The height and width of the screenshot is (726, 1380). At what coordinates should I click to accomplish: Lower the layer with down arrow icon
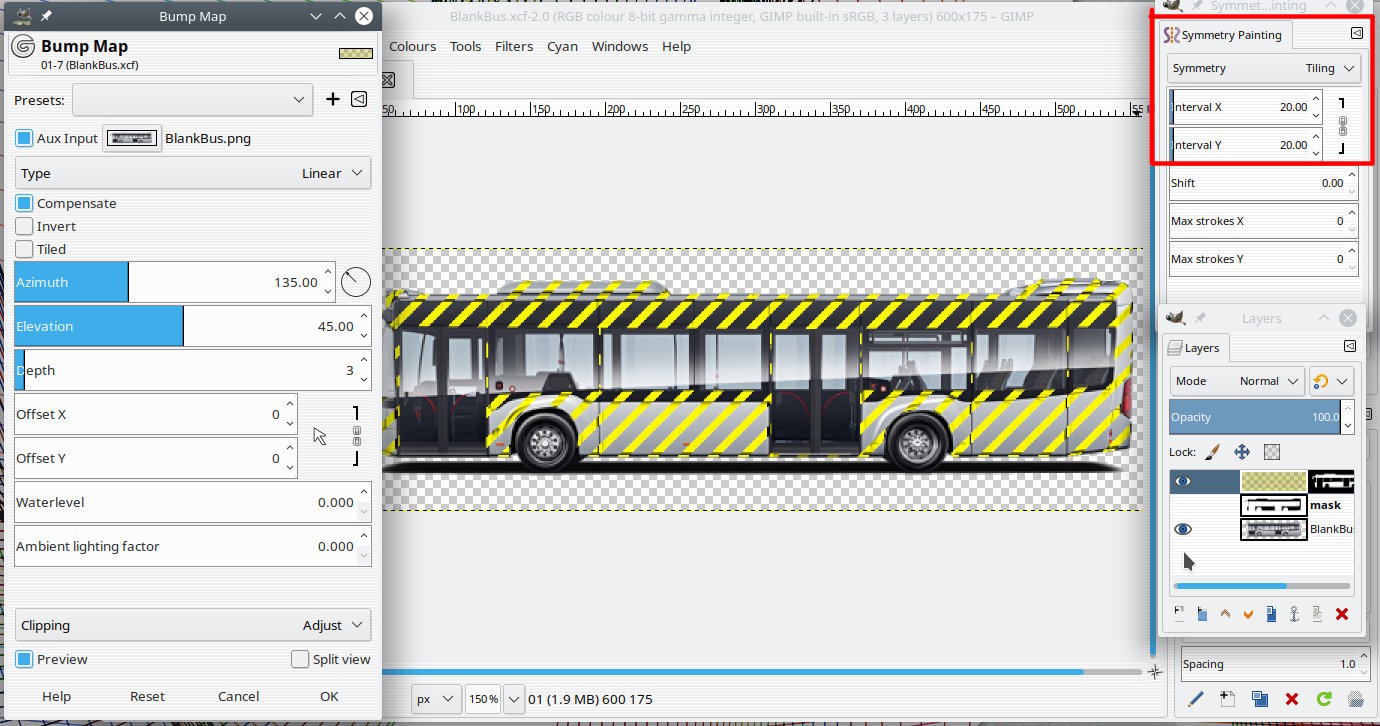(1248, 614)
